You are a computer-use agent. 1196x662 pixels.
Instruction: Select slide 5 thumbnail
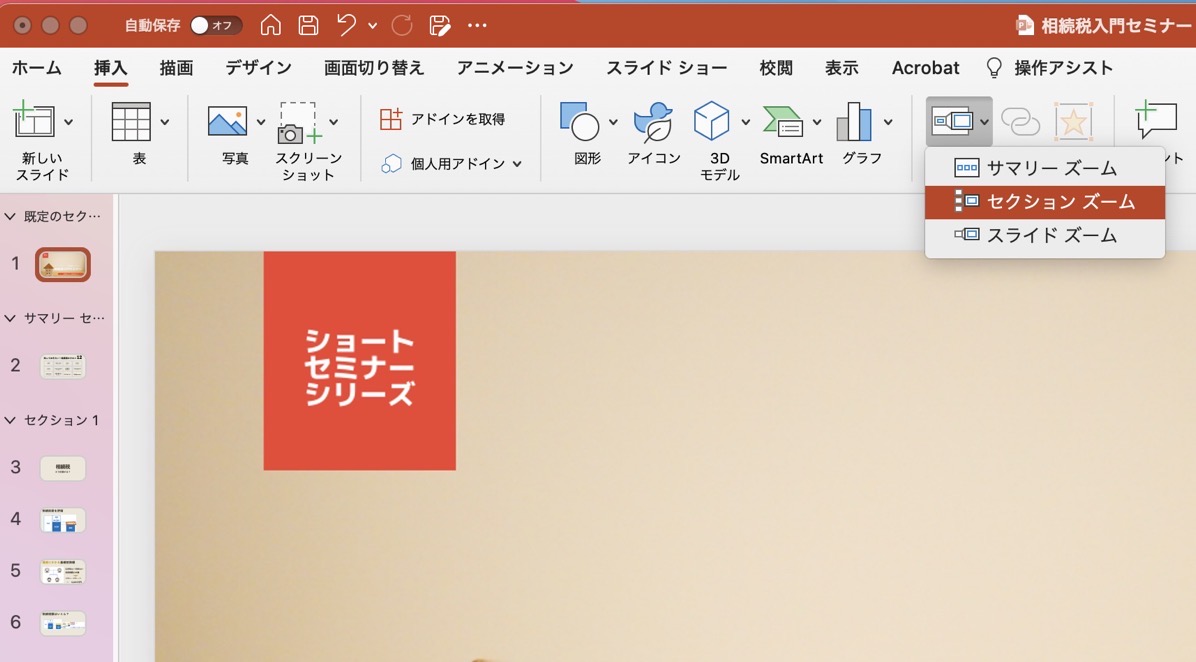click(63, 571)
